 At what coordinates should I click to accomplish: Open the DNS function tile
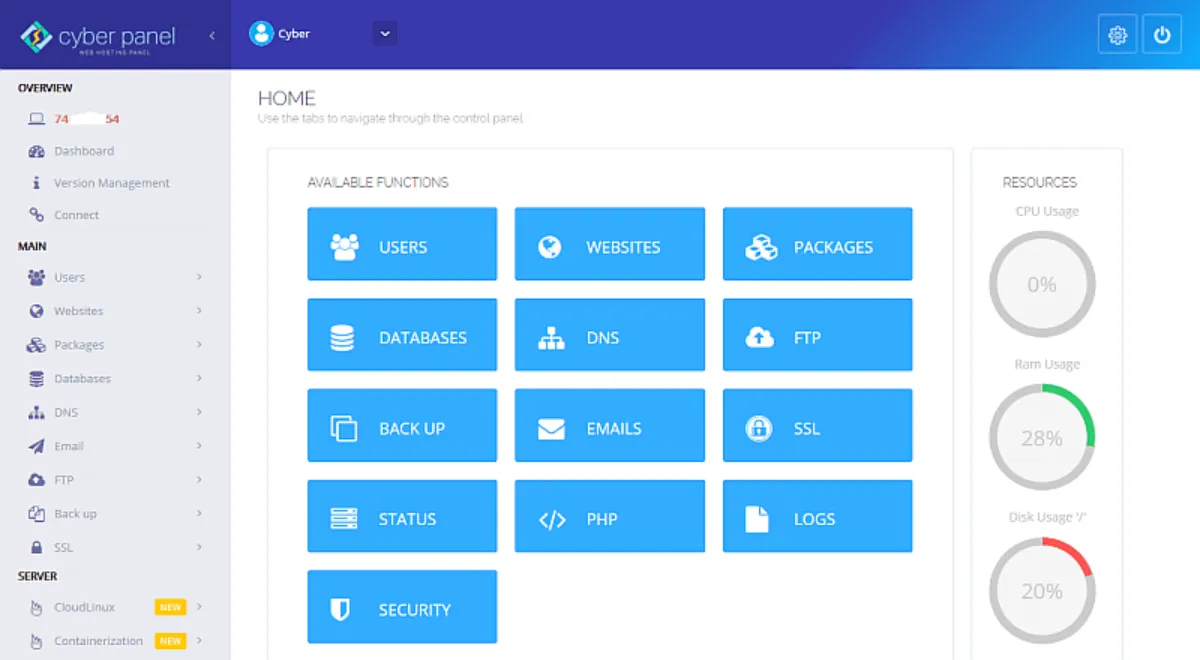pyautogui.click(x=610, y=334)
